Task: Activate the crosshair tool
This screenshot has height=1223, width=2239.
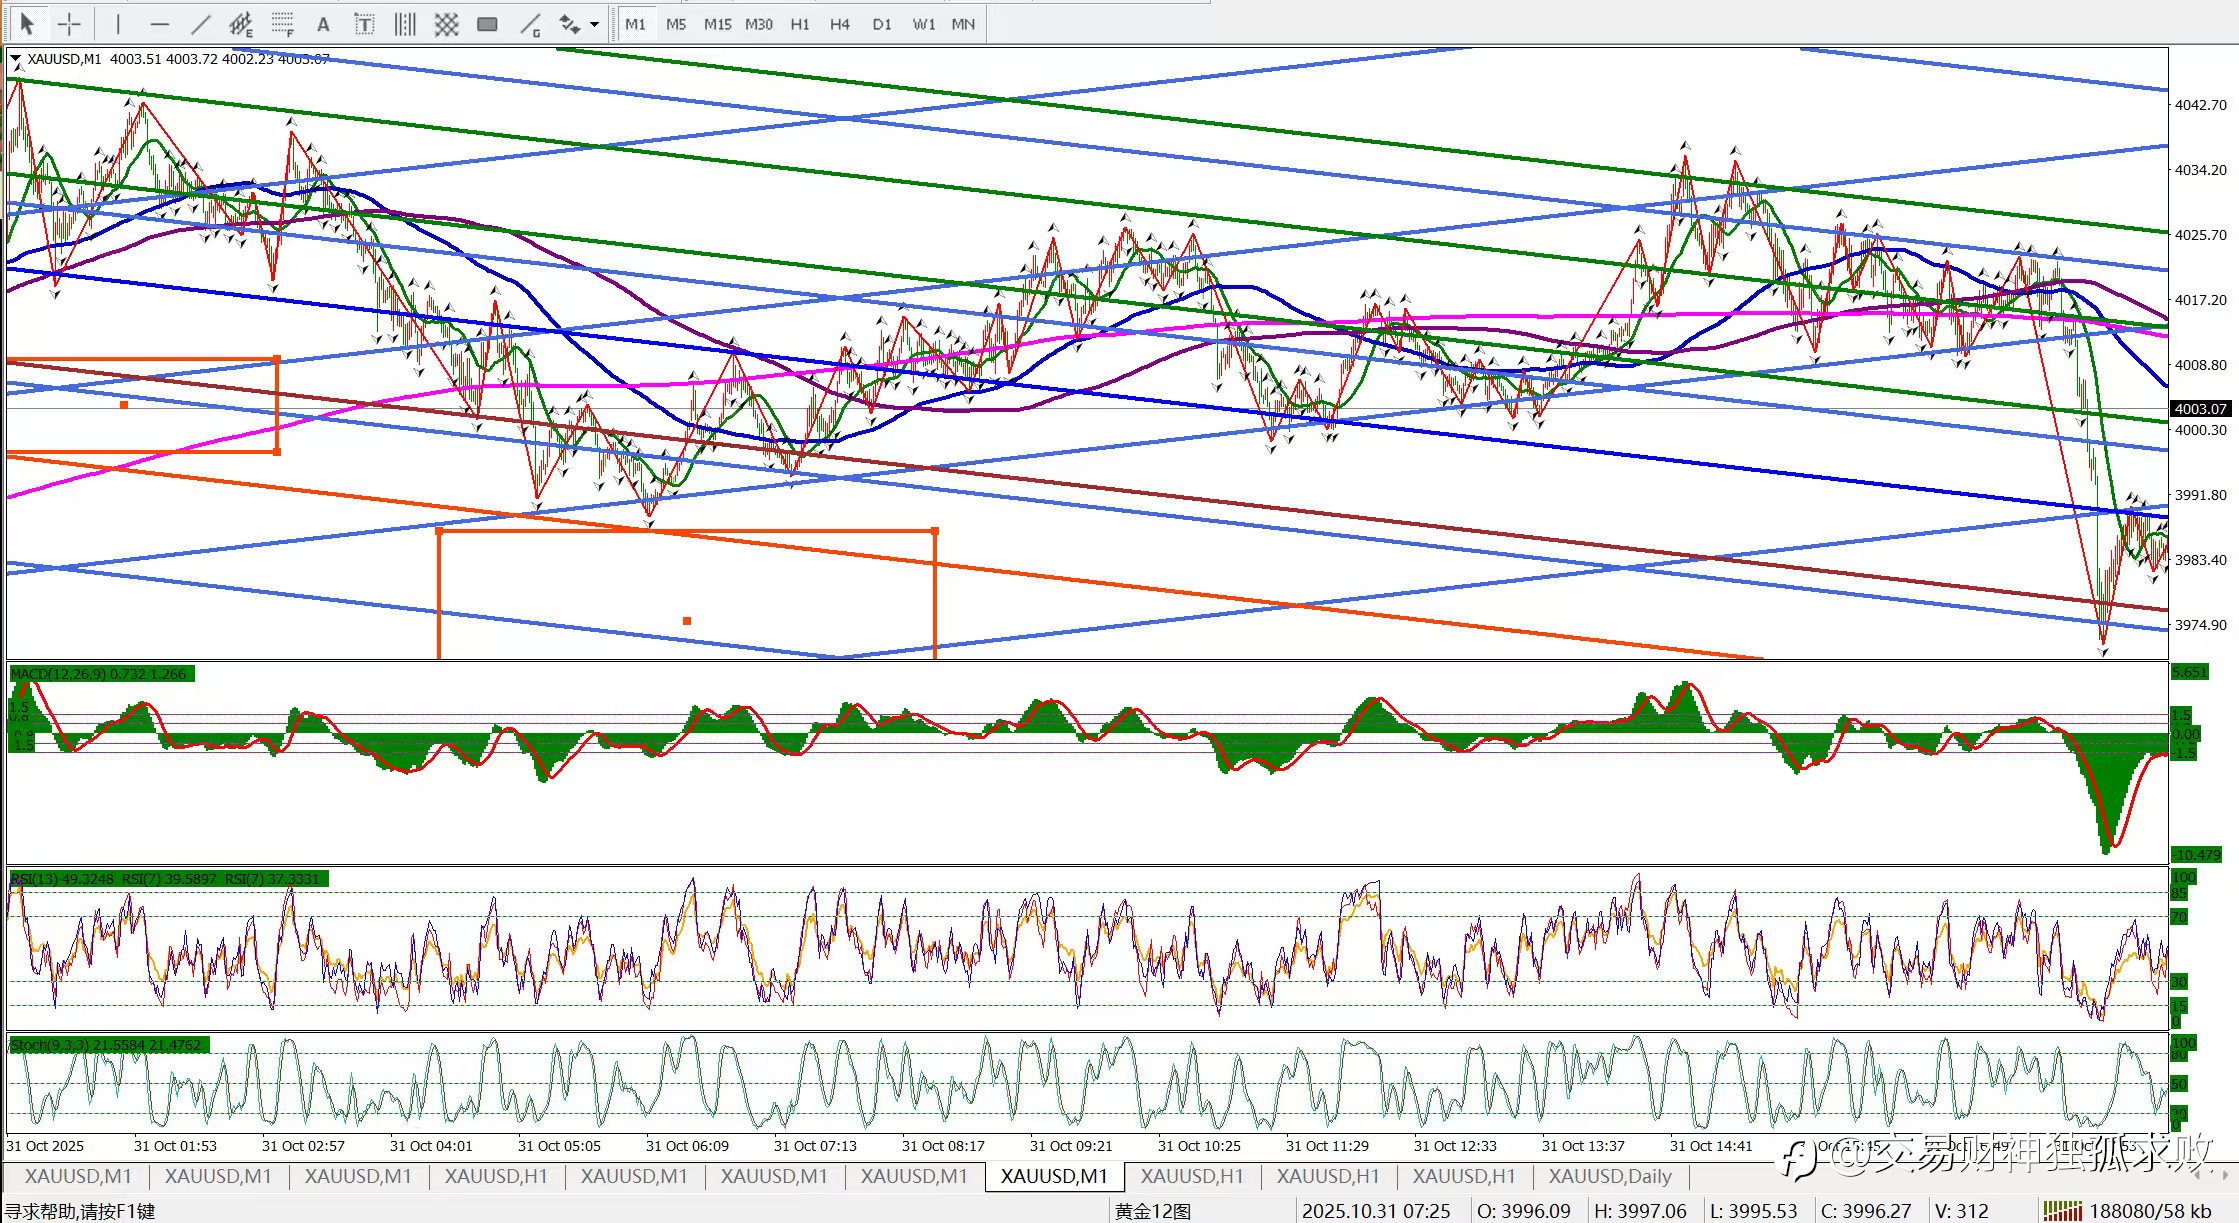Action: click(x=69, y=24)
